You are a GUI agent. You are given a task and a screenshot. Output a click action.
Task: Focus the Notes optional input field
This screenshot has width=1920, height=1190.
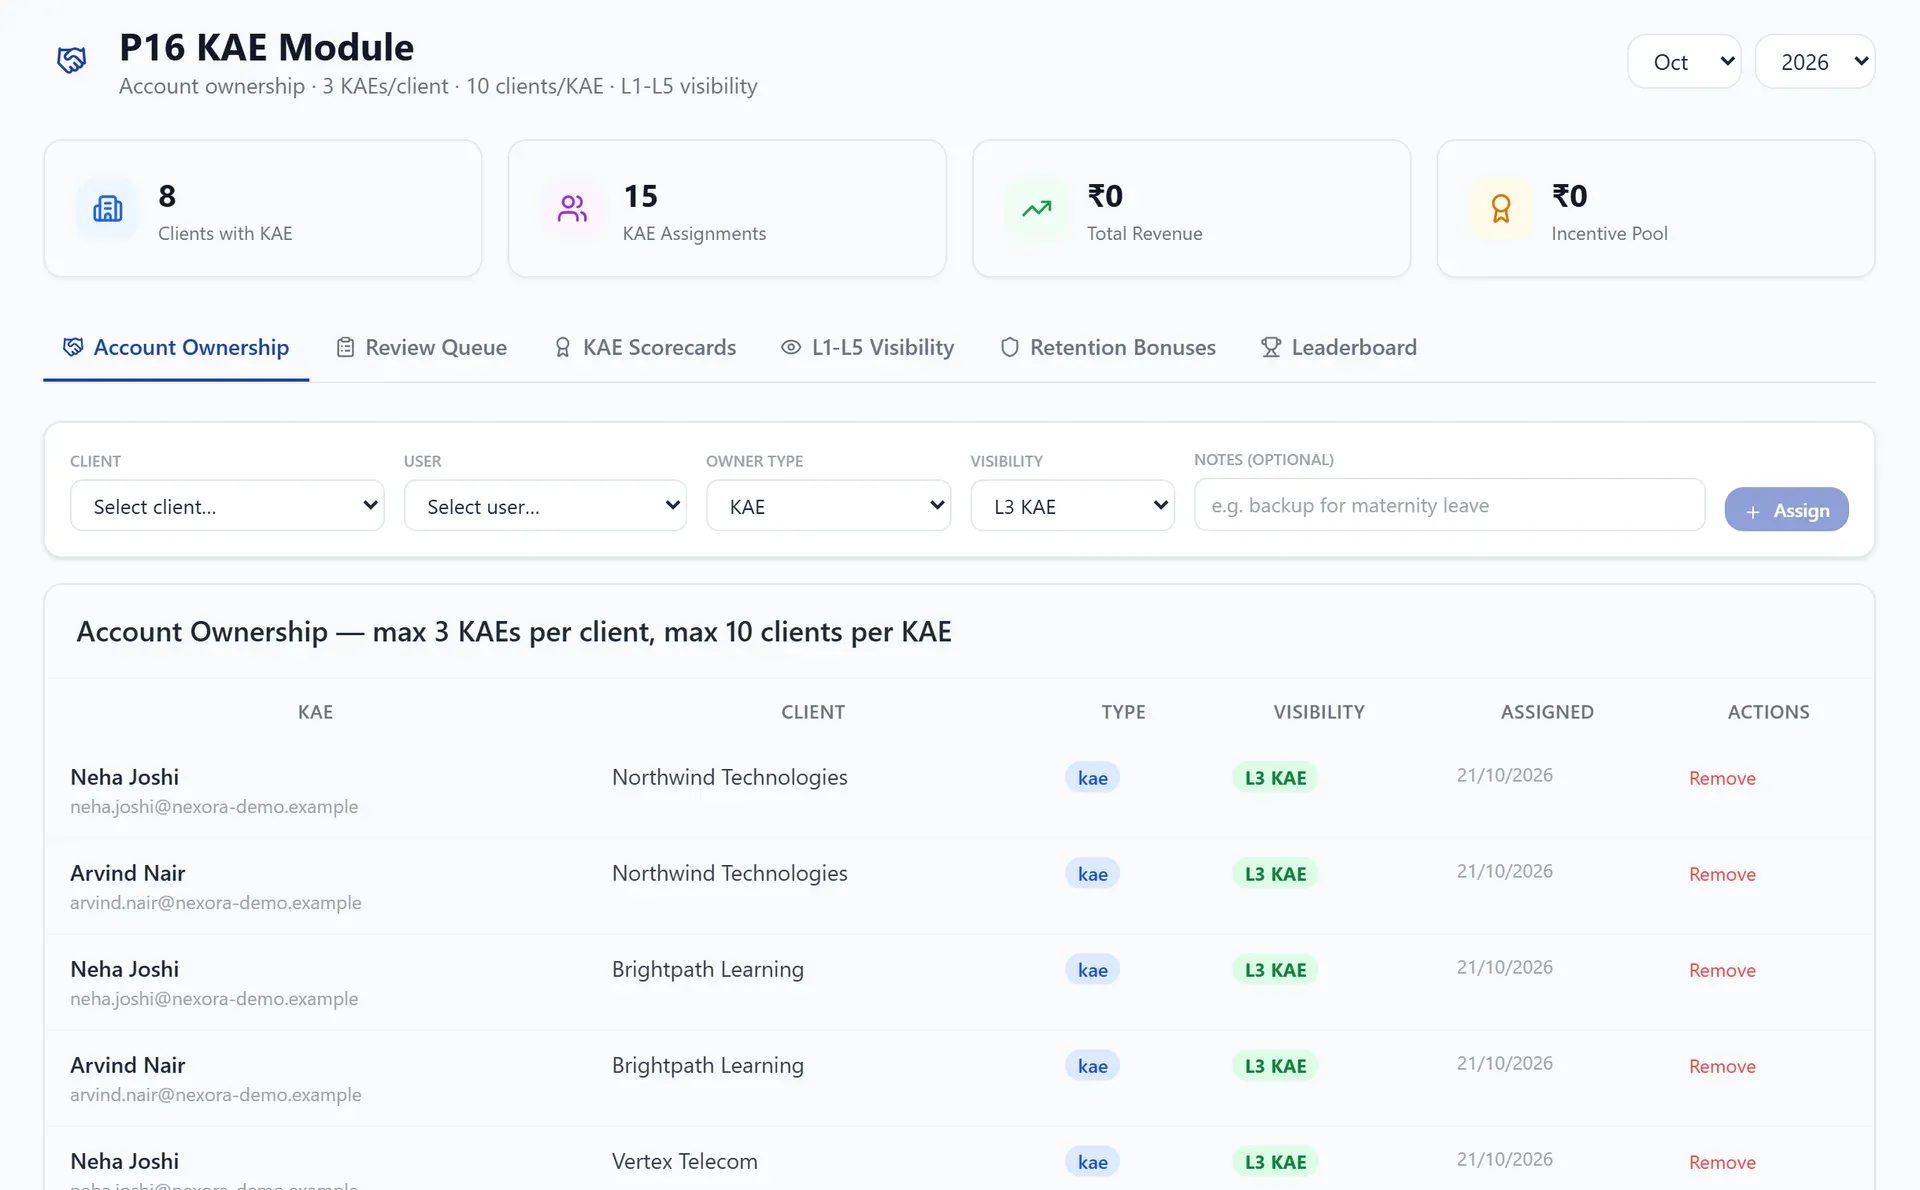(x=1449, y=505)
